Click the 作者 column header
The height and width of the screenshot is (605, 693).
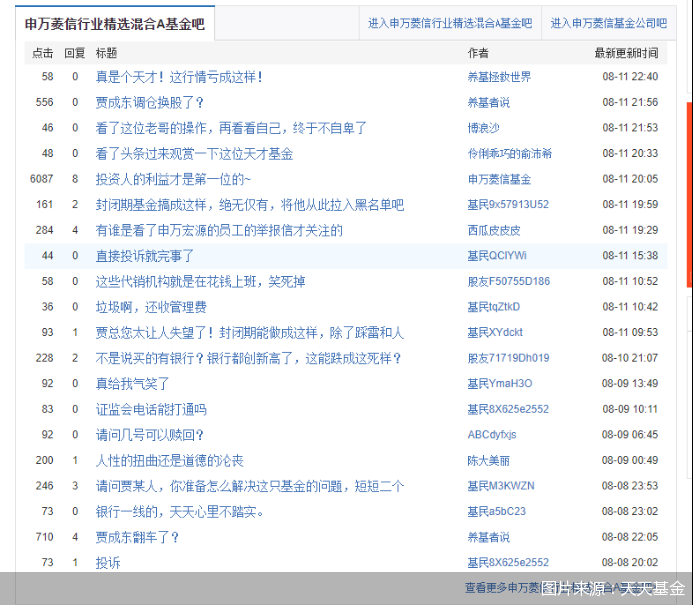tap(478, 53)
